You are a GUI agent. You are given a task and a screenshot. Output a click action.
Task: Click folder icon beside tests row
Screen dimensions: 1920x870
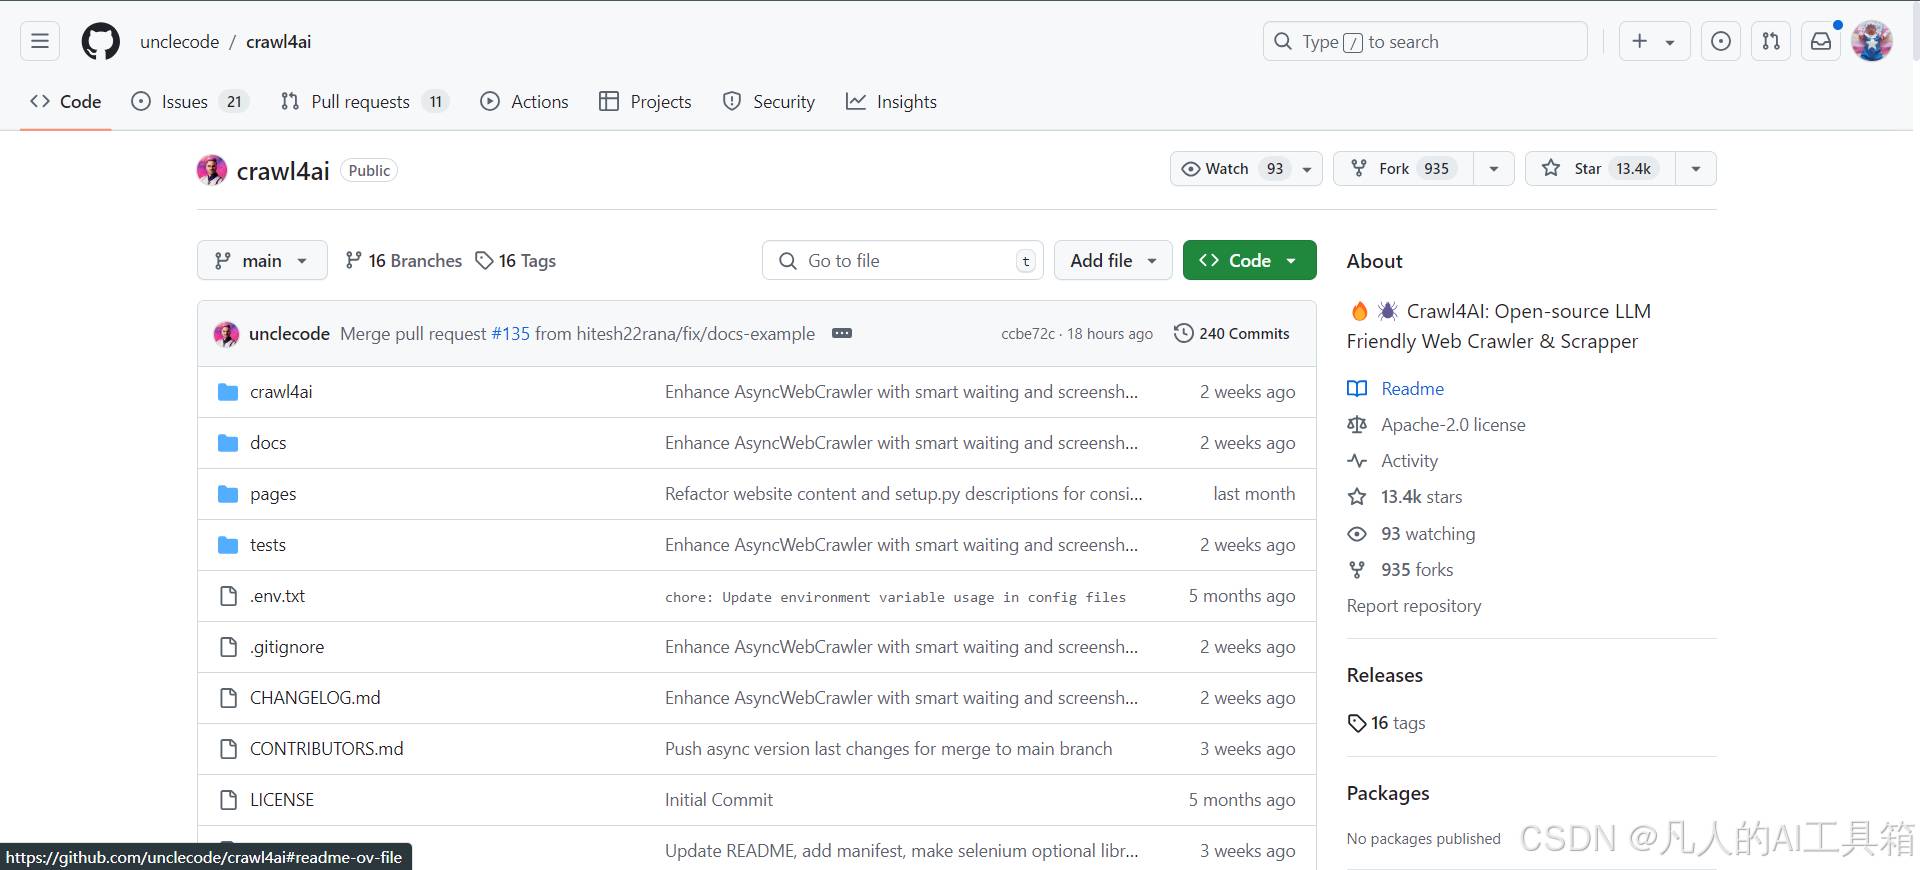(x=228, y=544)
